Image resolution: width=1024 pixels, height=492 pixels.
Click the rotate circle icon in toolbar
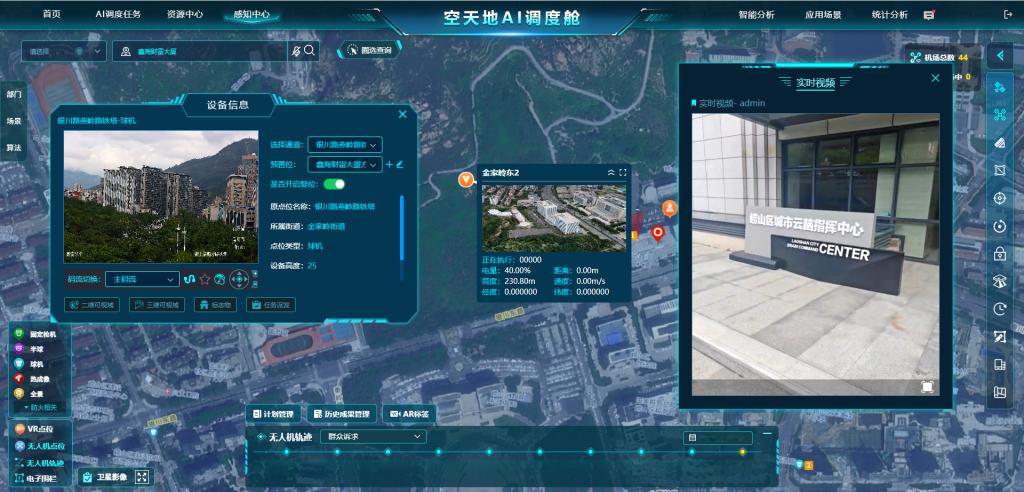pyautogui.click(x=999, y=226)
